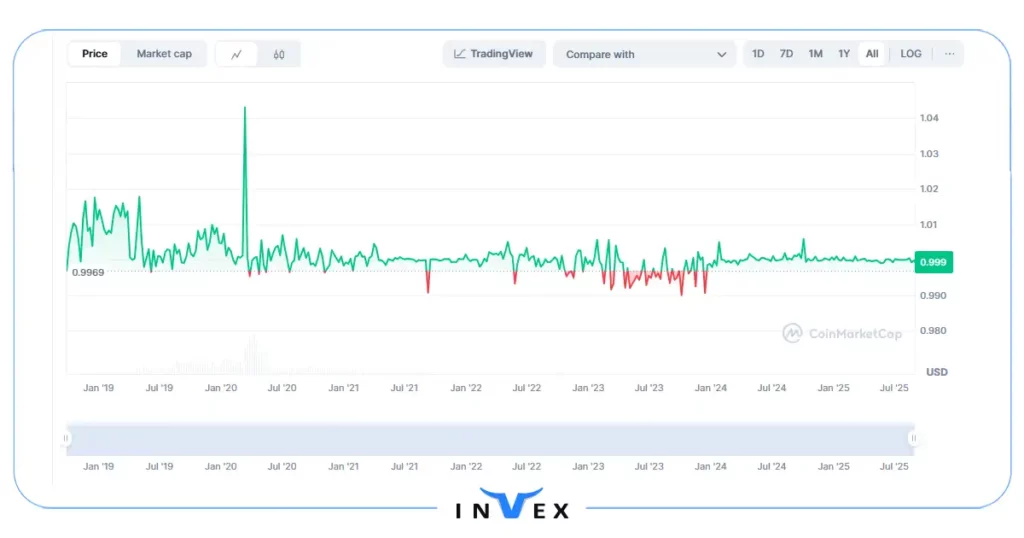
Task: Toggle LOG scale
Action: point(910,54)
